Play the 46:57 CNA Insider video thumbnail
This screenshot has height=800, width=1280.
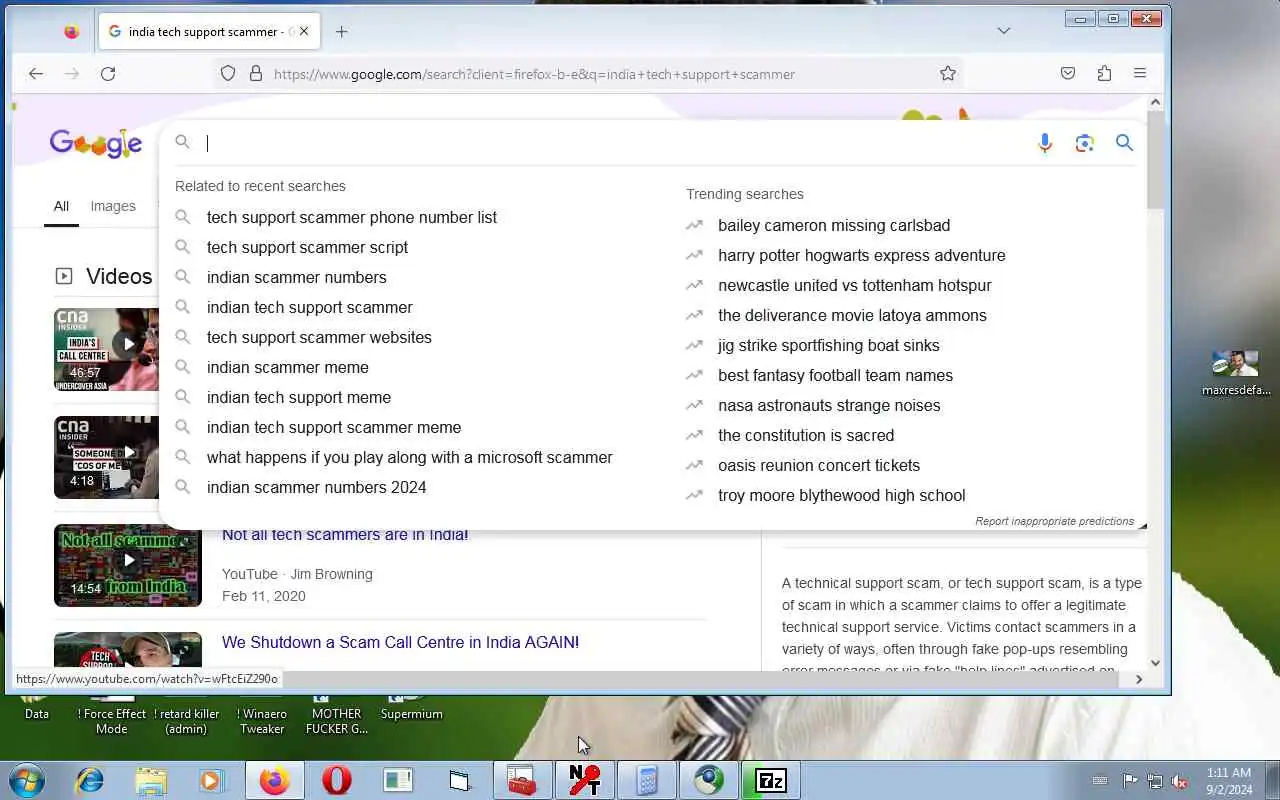pos(106,349)
